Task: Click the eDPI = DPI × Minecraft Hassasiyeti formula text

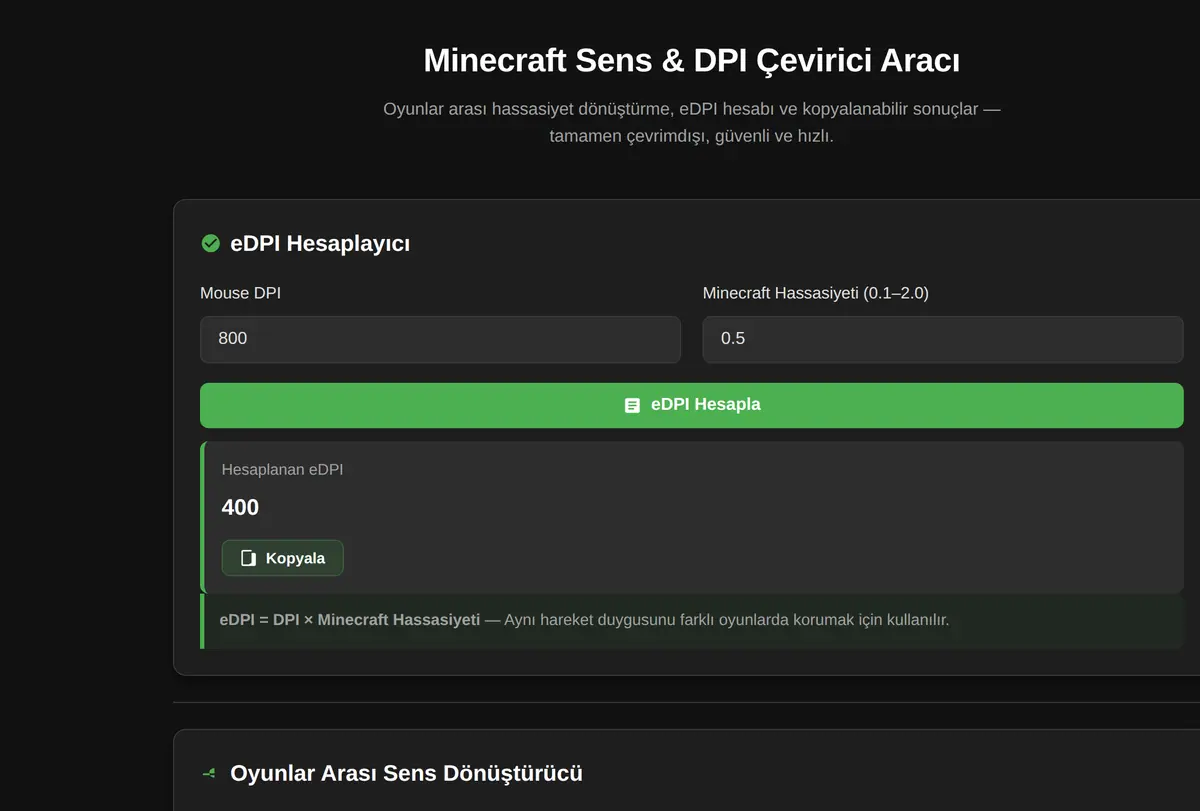Action: click(350, 620)
